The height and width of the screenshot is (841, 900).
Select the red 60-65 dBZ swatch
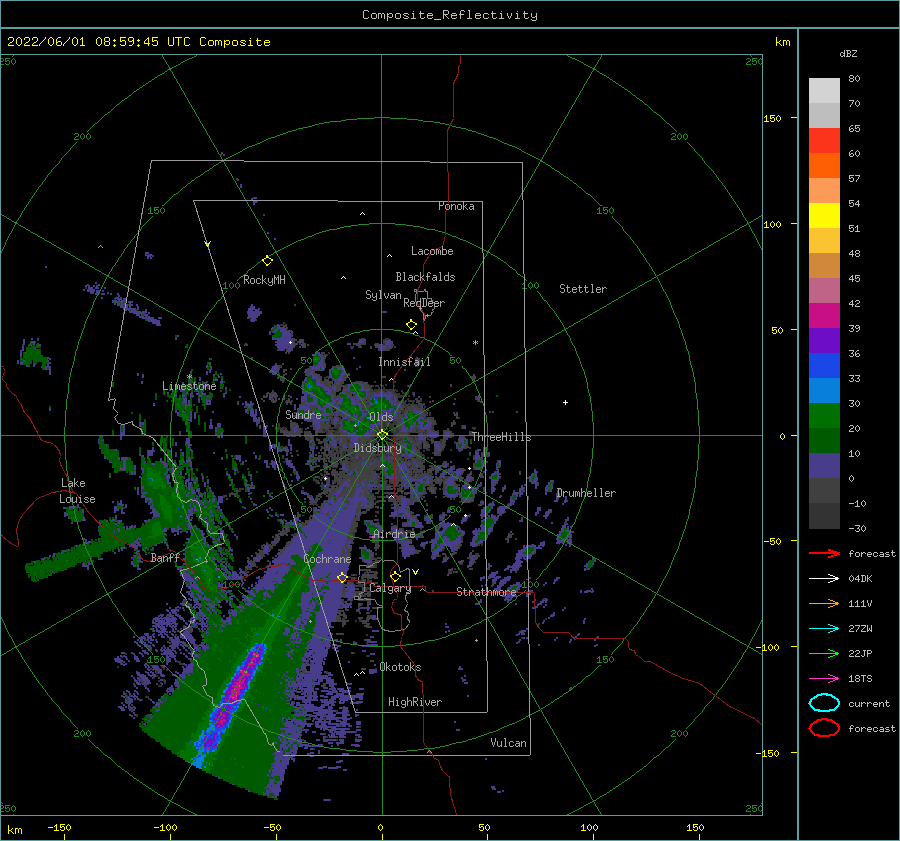[x=824, y=141]
